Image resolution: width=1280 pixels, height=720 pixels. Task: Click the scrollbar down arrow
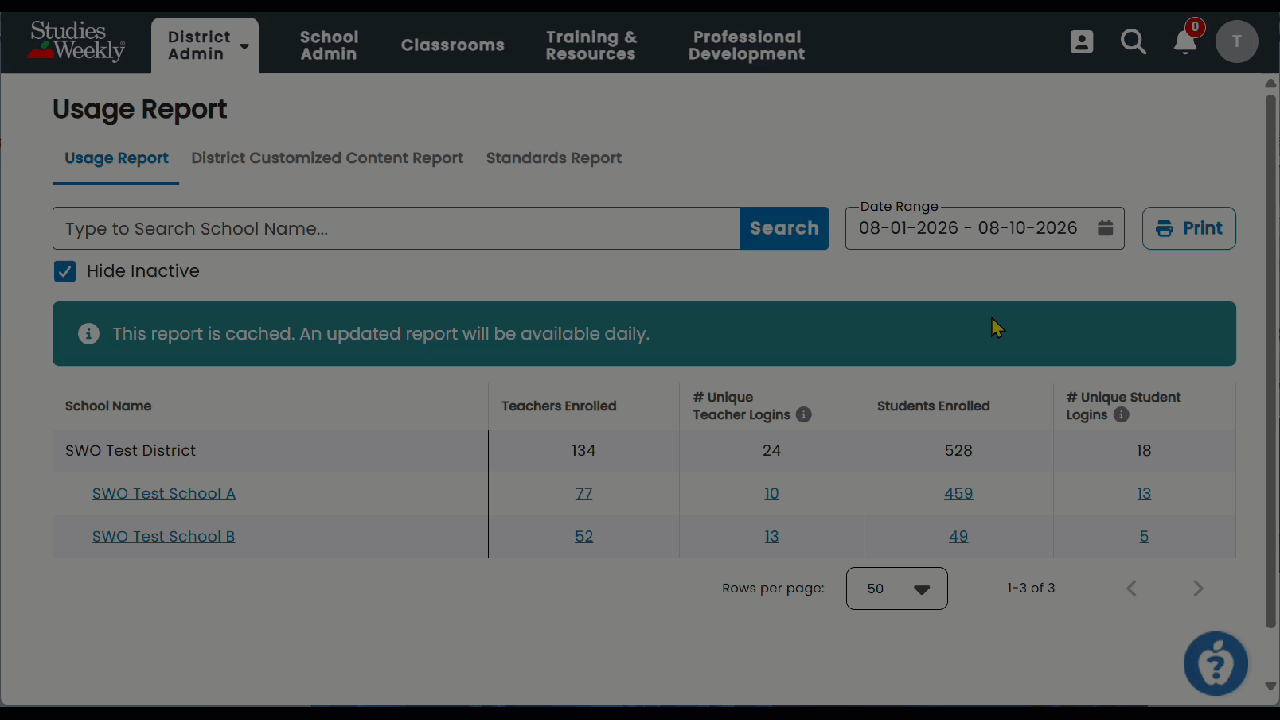pos(1271,686)
